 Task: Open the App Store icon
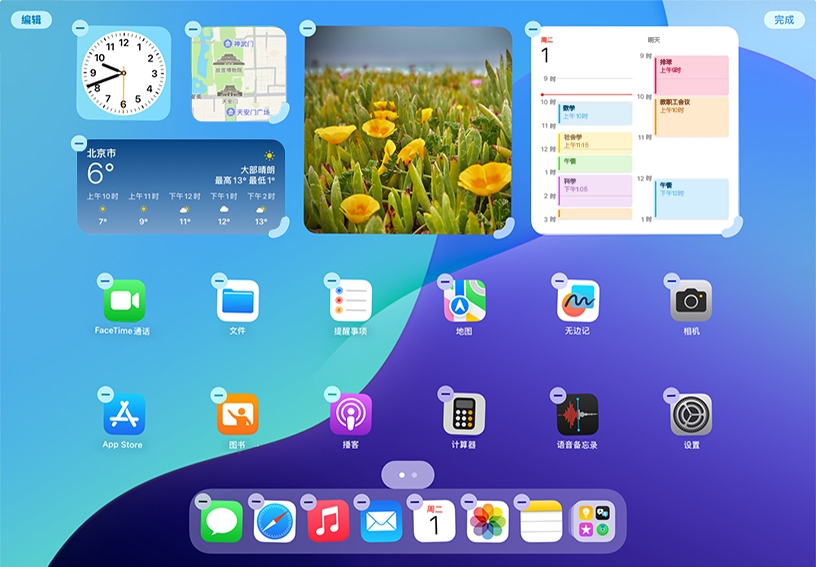[124, 414]
